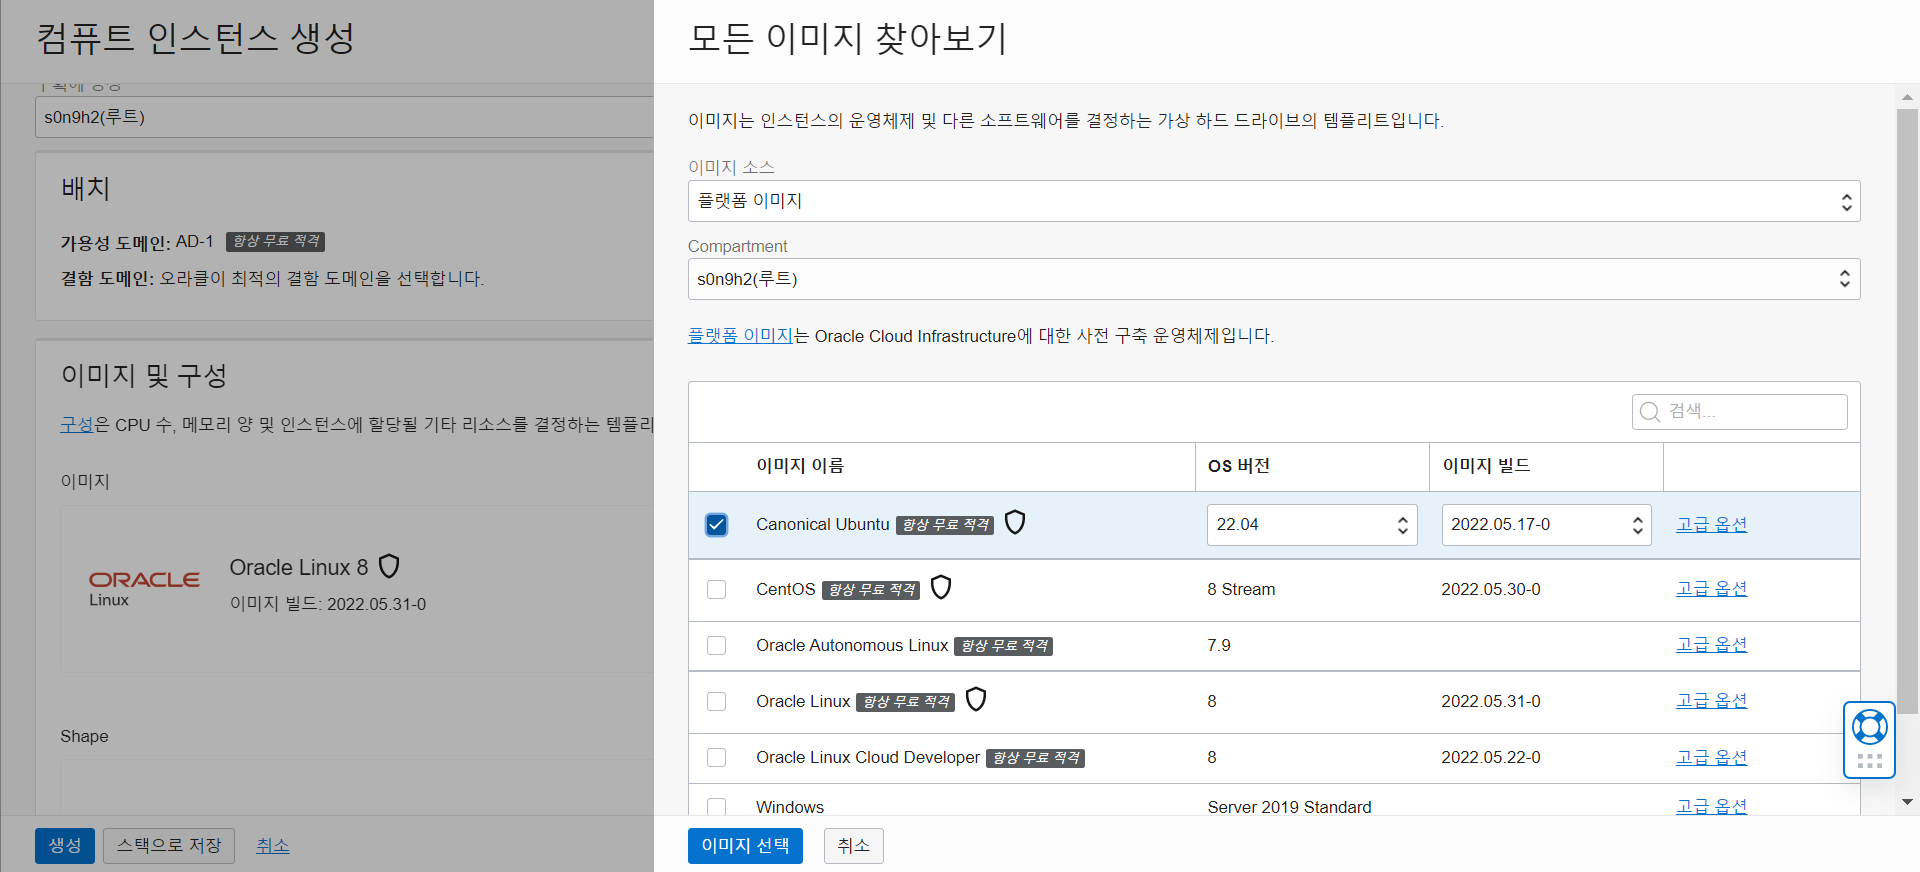Tick the Windows image checkbox
1920x872 pixels.
point(716,807)
